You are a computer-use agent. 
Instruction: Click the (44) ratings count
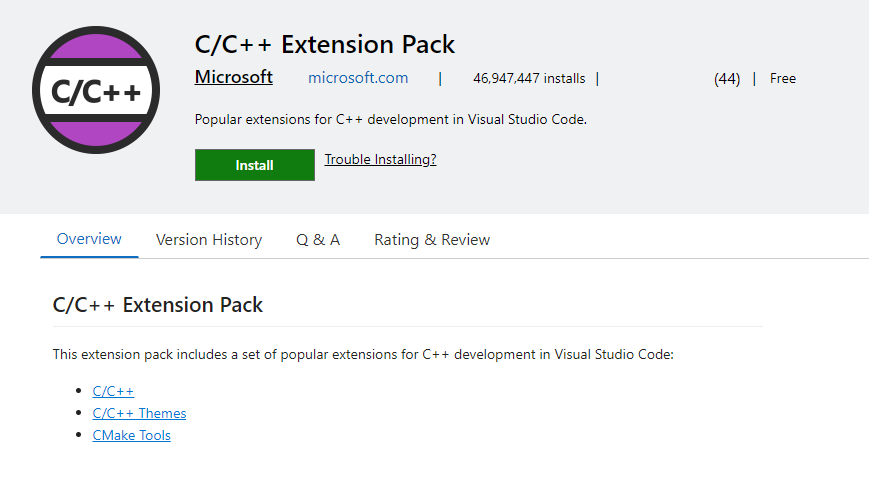tap(727, 79)
